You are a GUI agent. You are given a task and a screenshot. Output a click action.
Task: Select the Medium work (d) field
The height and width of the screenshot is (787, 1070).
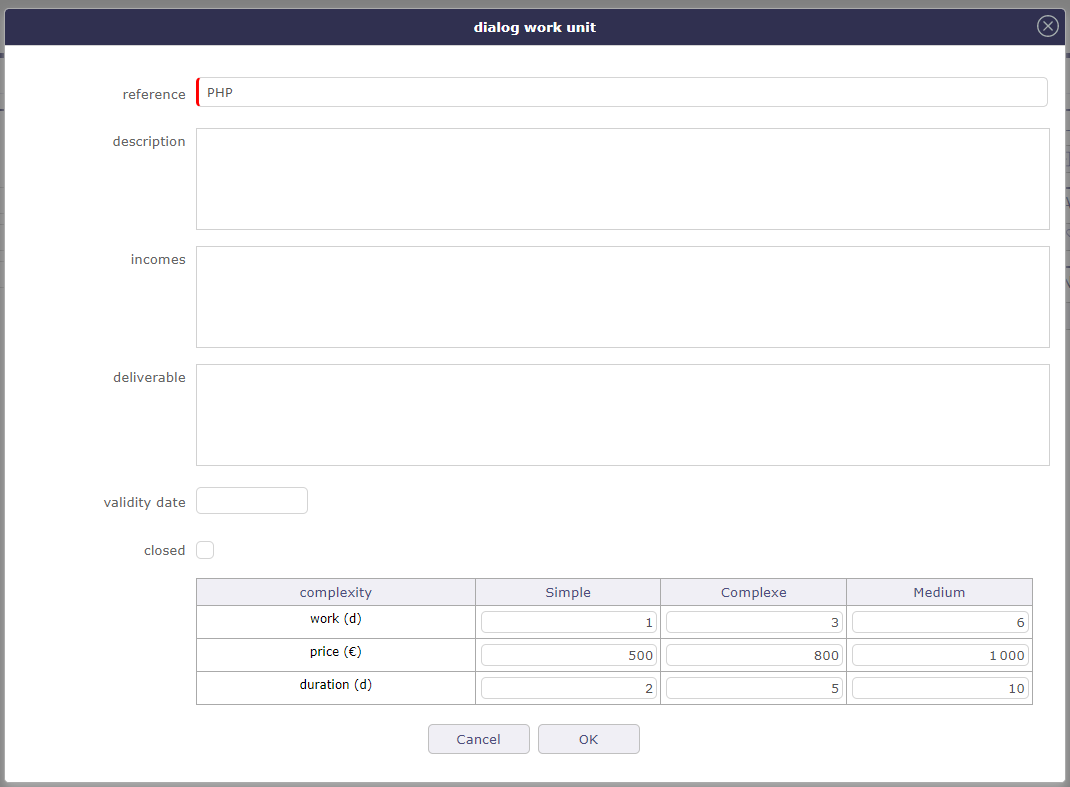(x=939, y=622)
